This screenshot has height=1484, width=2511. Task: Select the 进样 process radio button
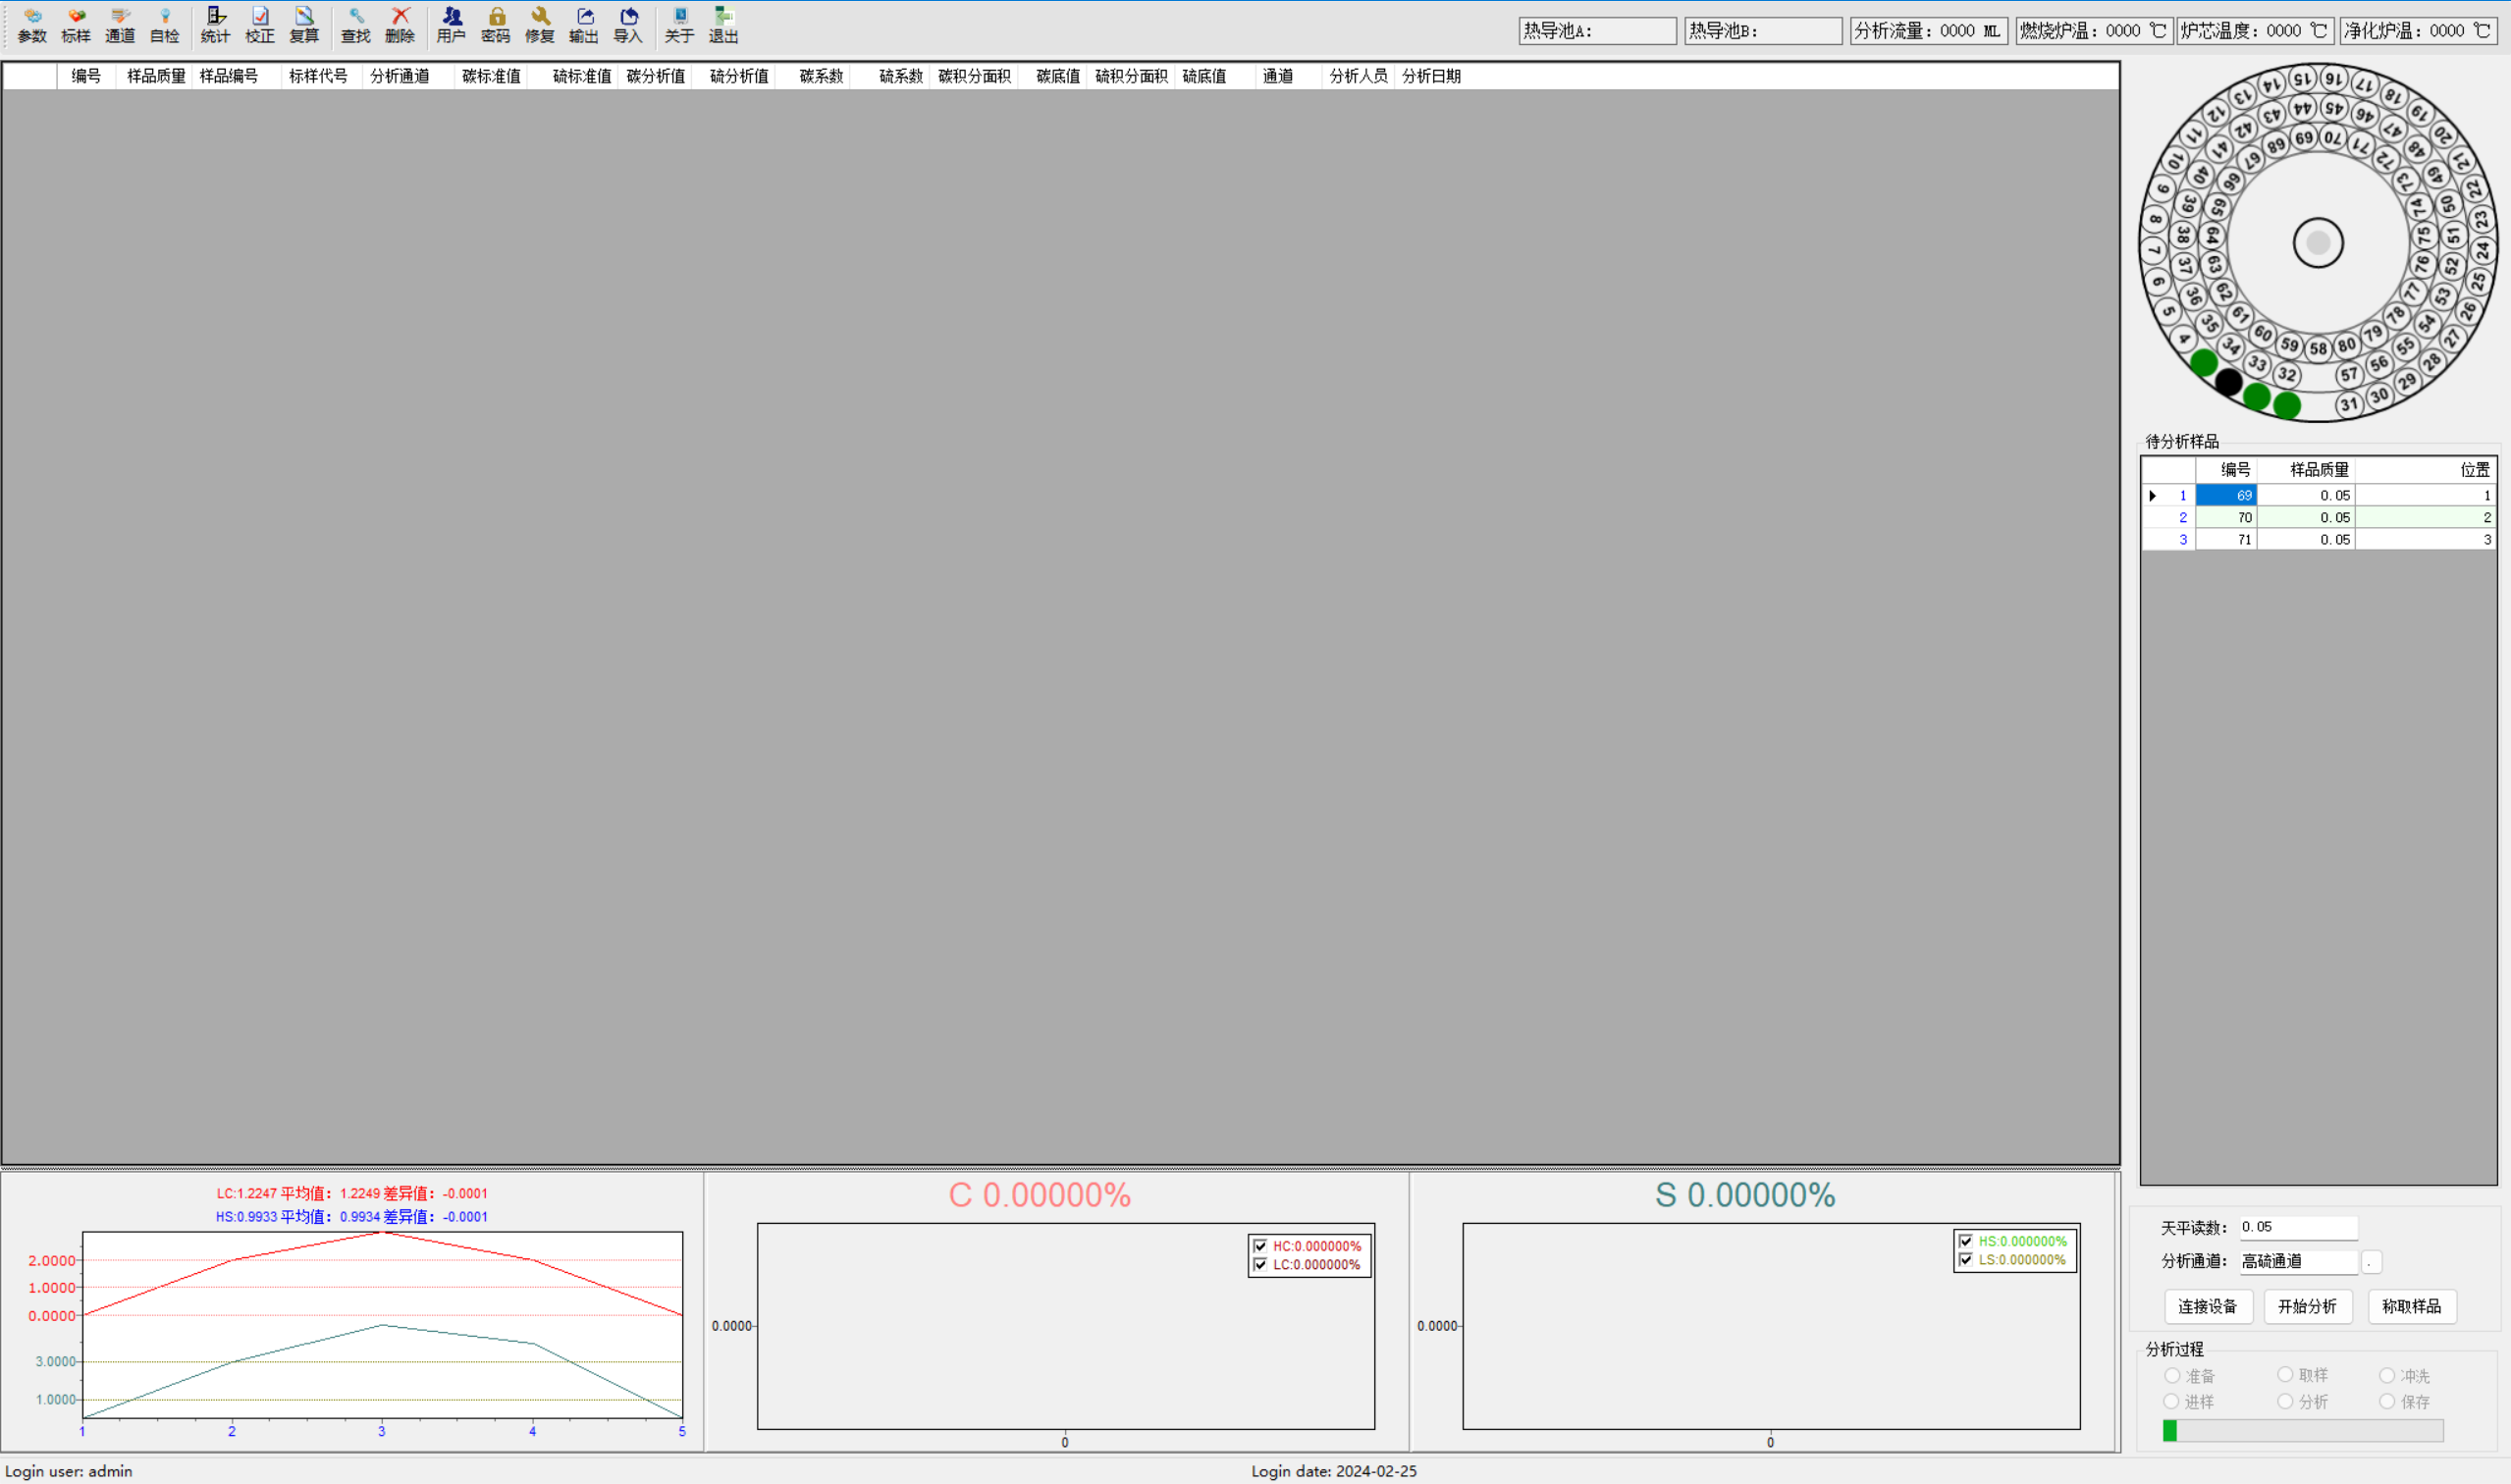click(x=2171, y=1402)
